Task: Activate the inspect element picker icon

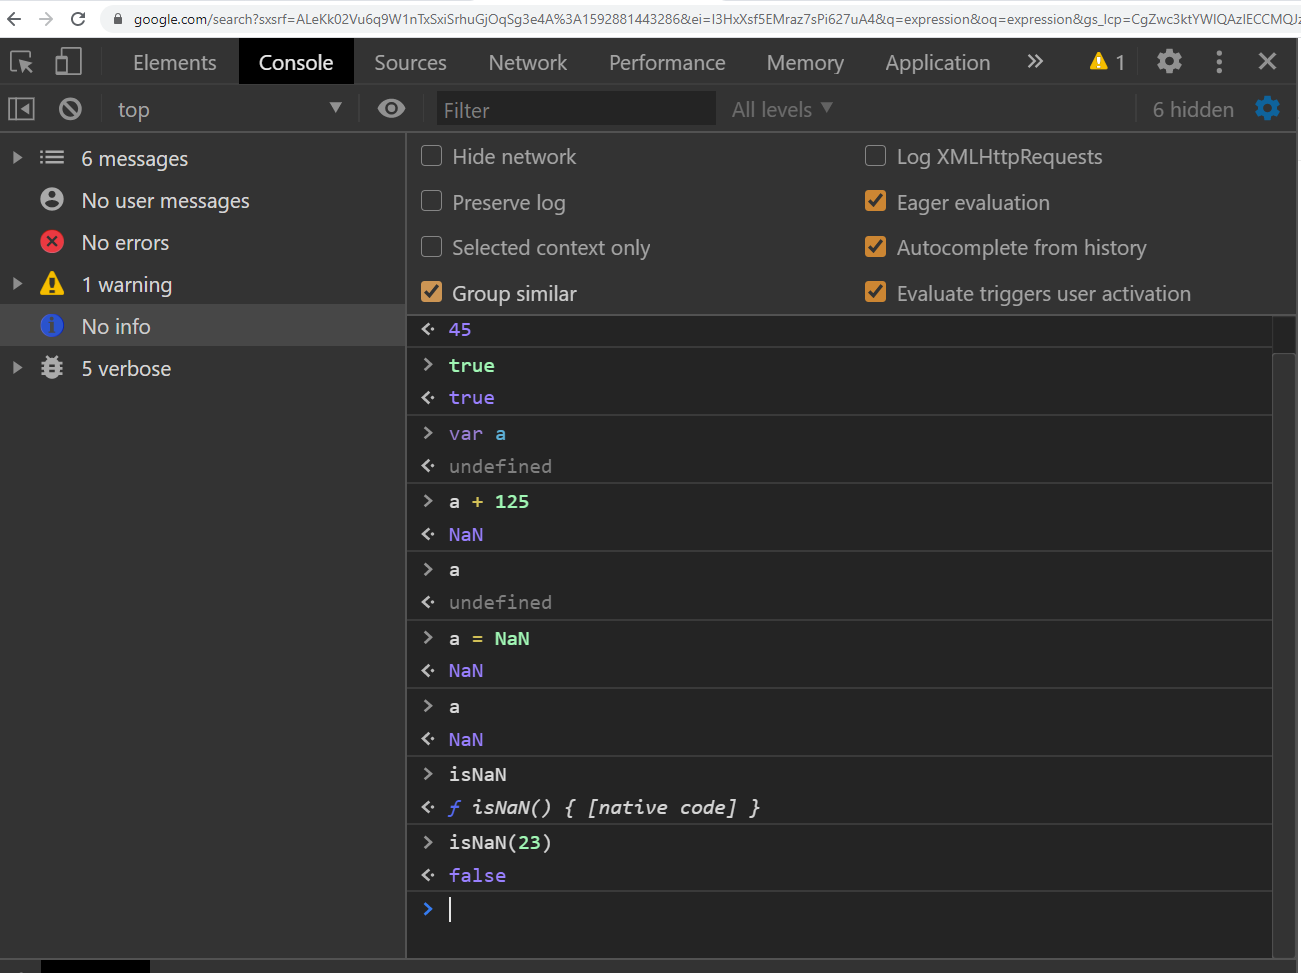Action: point(22,62)
